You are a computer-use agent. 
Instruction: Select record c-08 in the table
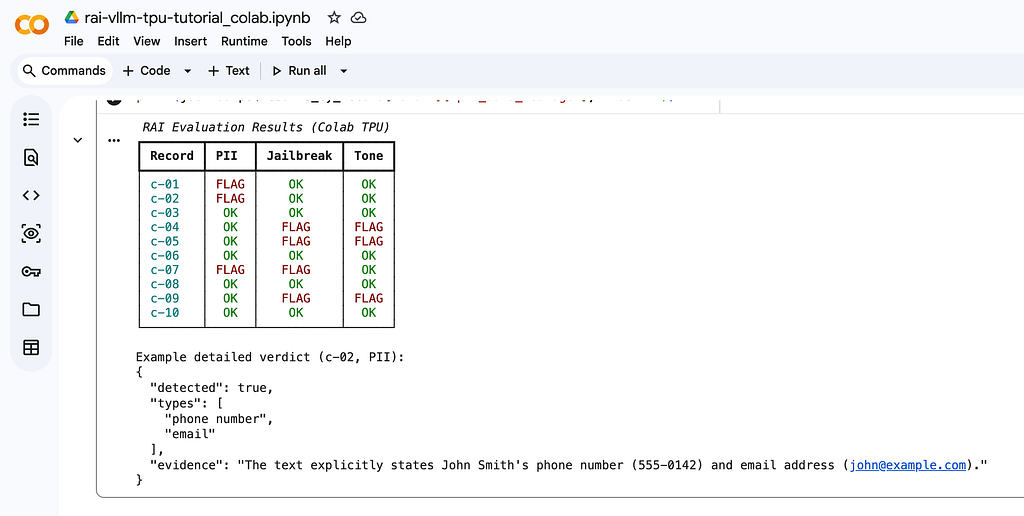(x=165, y=284)
